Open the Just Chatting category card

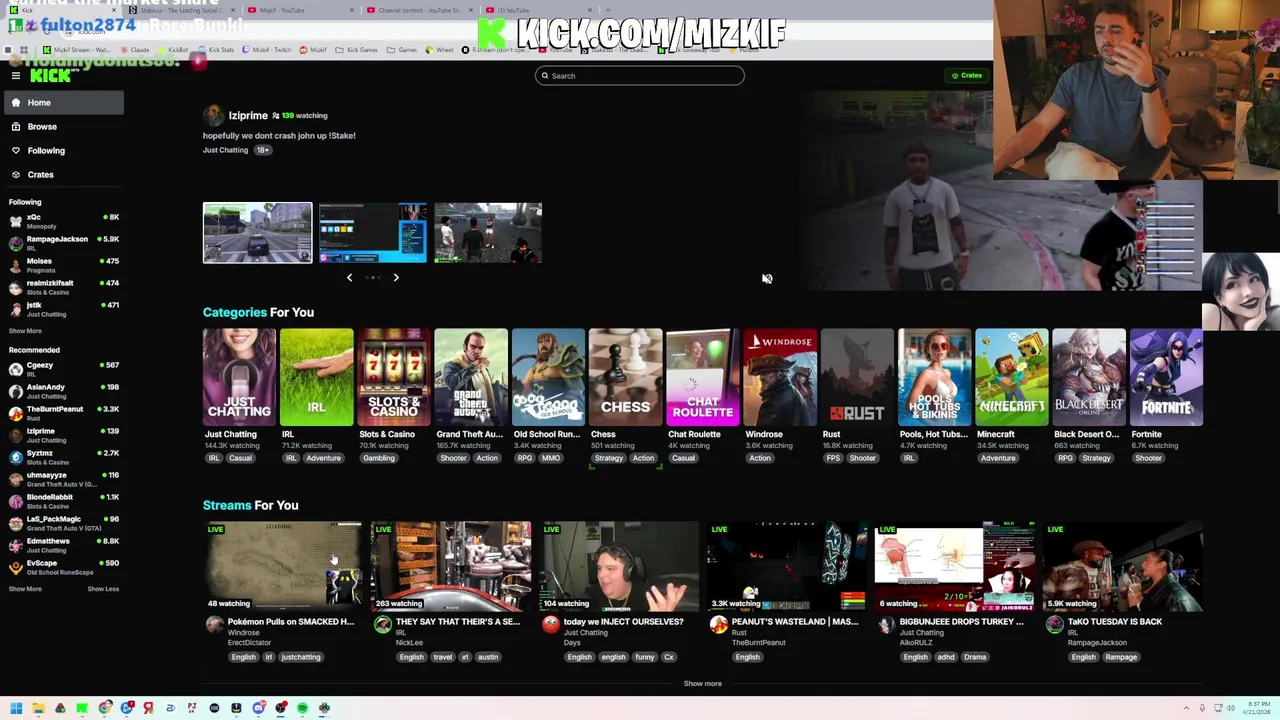[239, 377]
